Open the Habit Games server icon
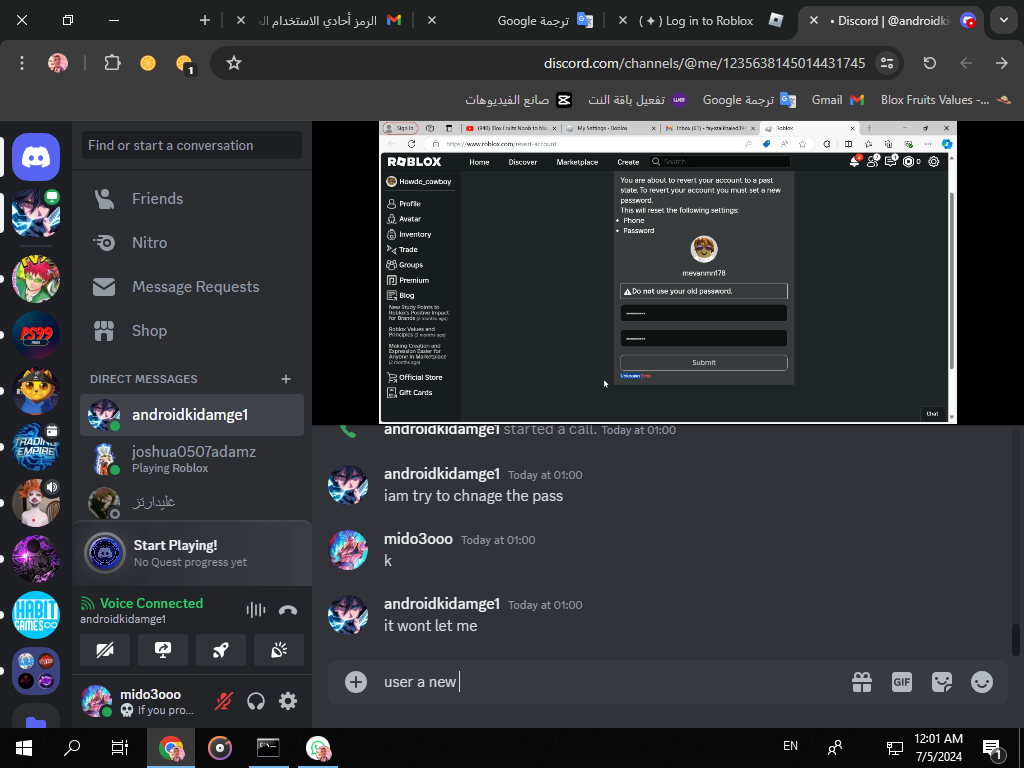This screenshot has height=768, width=1024. pyautogui.click(x=36, y=615)
